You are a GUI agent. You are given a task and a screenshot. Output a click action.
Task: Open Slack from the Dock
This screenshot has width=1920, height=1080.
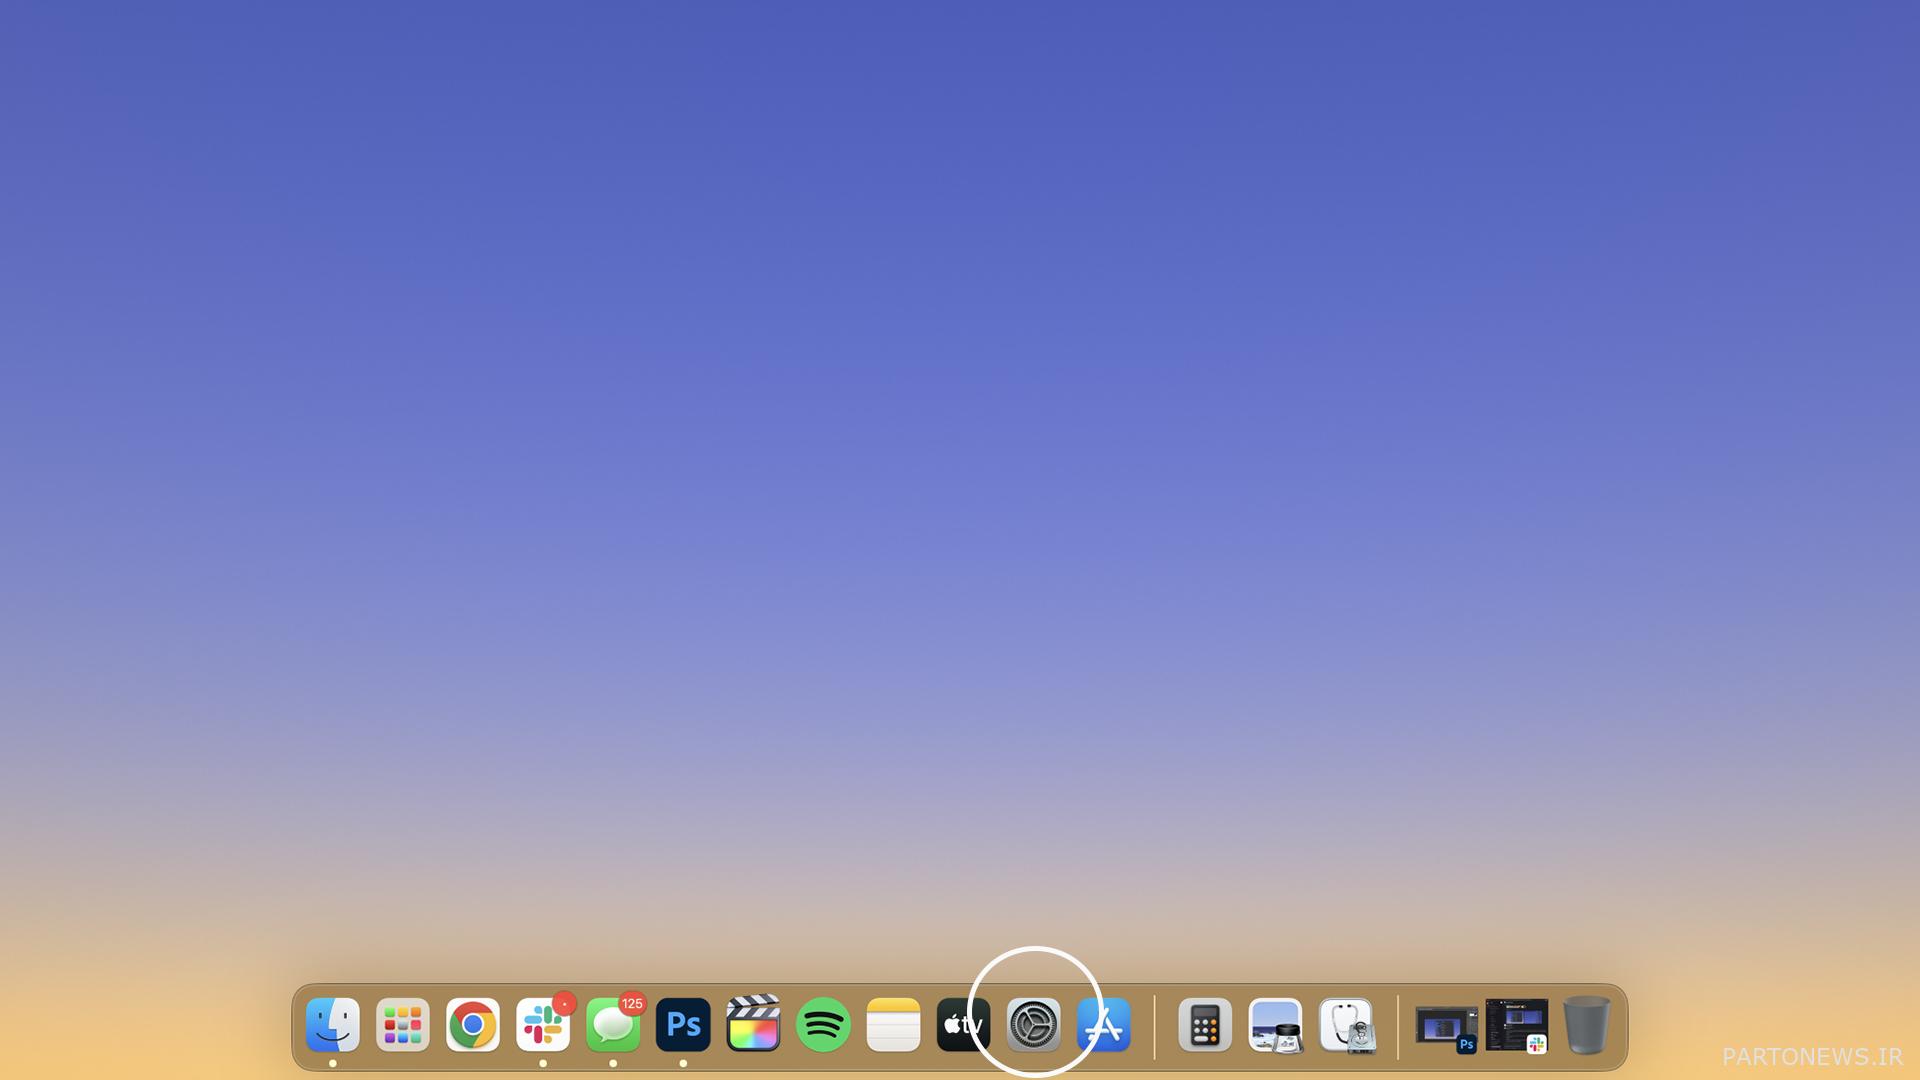coord(542,1025)
